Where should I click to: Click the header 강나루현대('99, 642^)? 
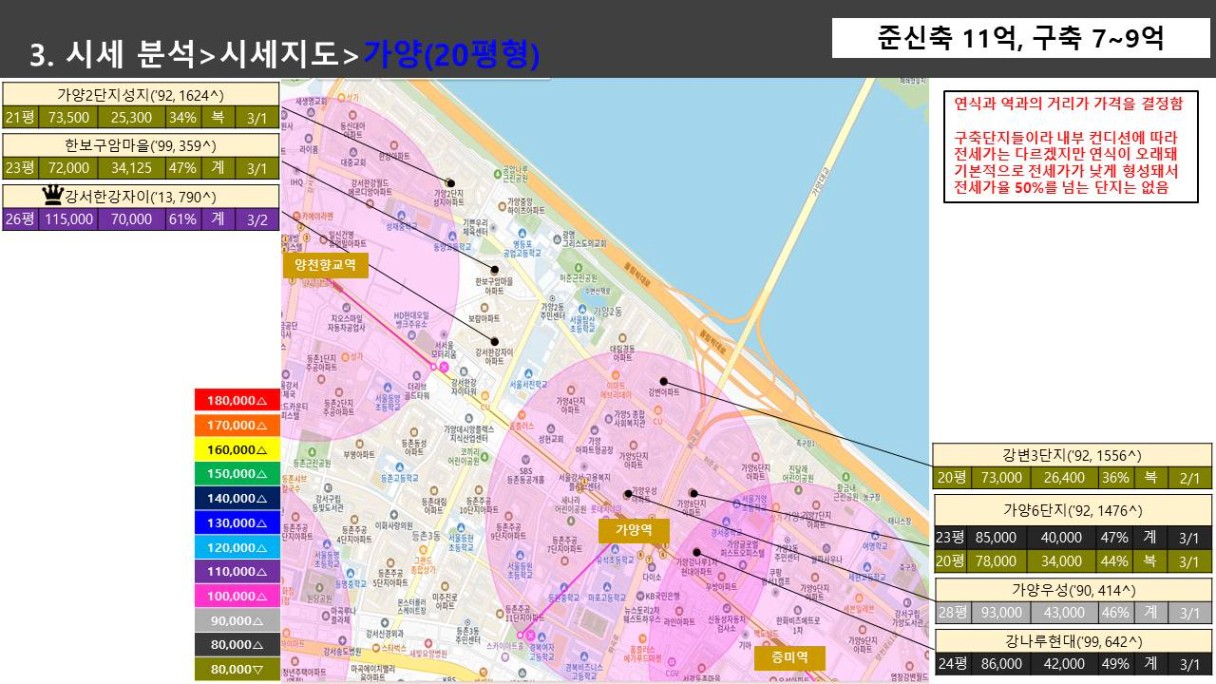point(1072,640)
